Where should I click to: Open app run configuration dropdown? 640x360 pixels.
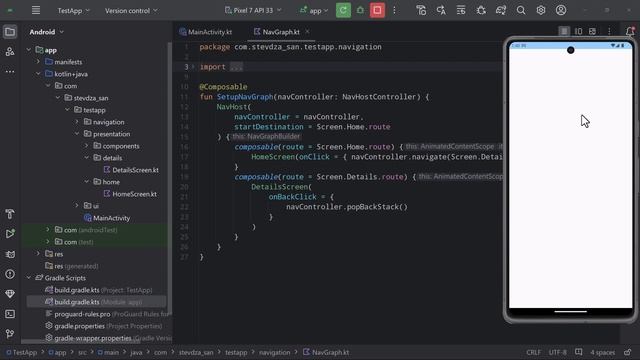[x=314, y=11]
